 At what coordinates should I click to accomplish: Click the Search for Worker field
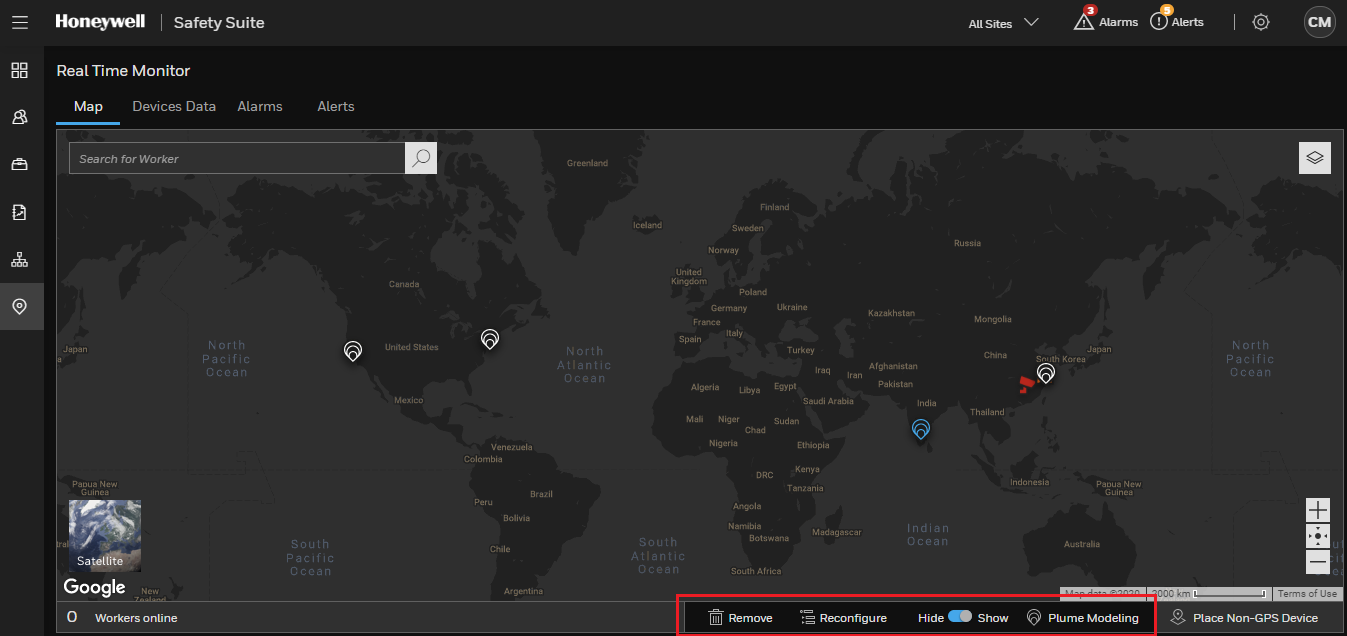(x=237, y=158)
